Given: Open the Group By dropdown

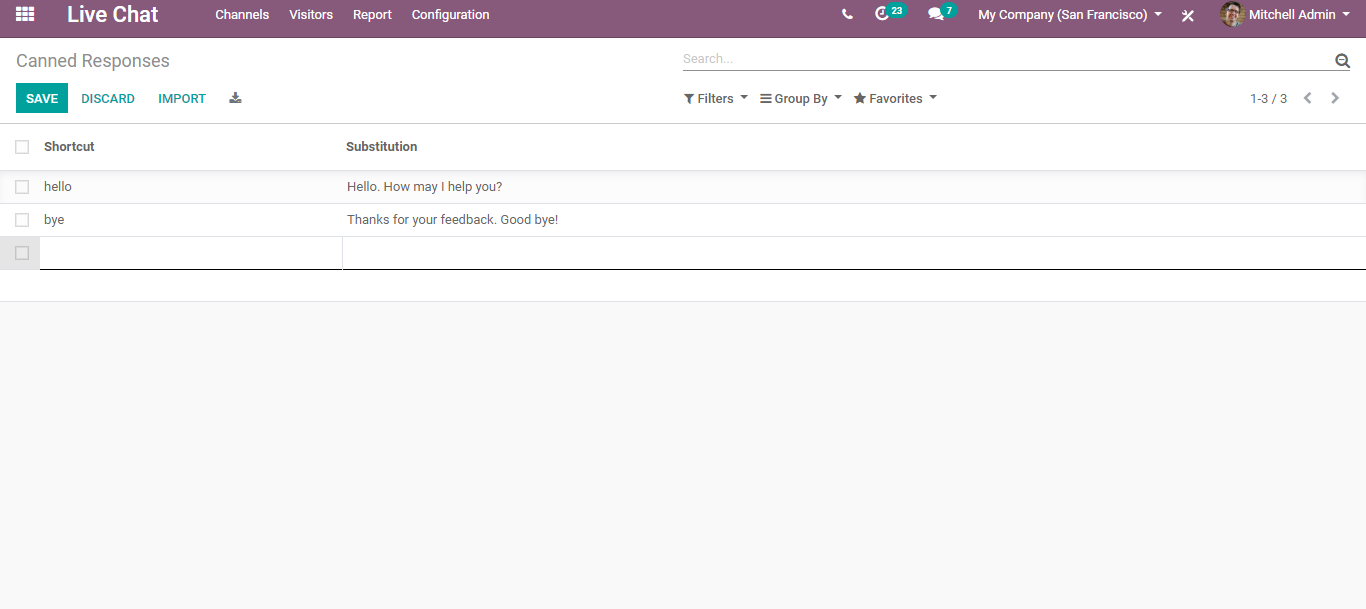Looking at the screenshot, I should pyautogui.click(x=801, y=98).
